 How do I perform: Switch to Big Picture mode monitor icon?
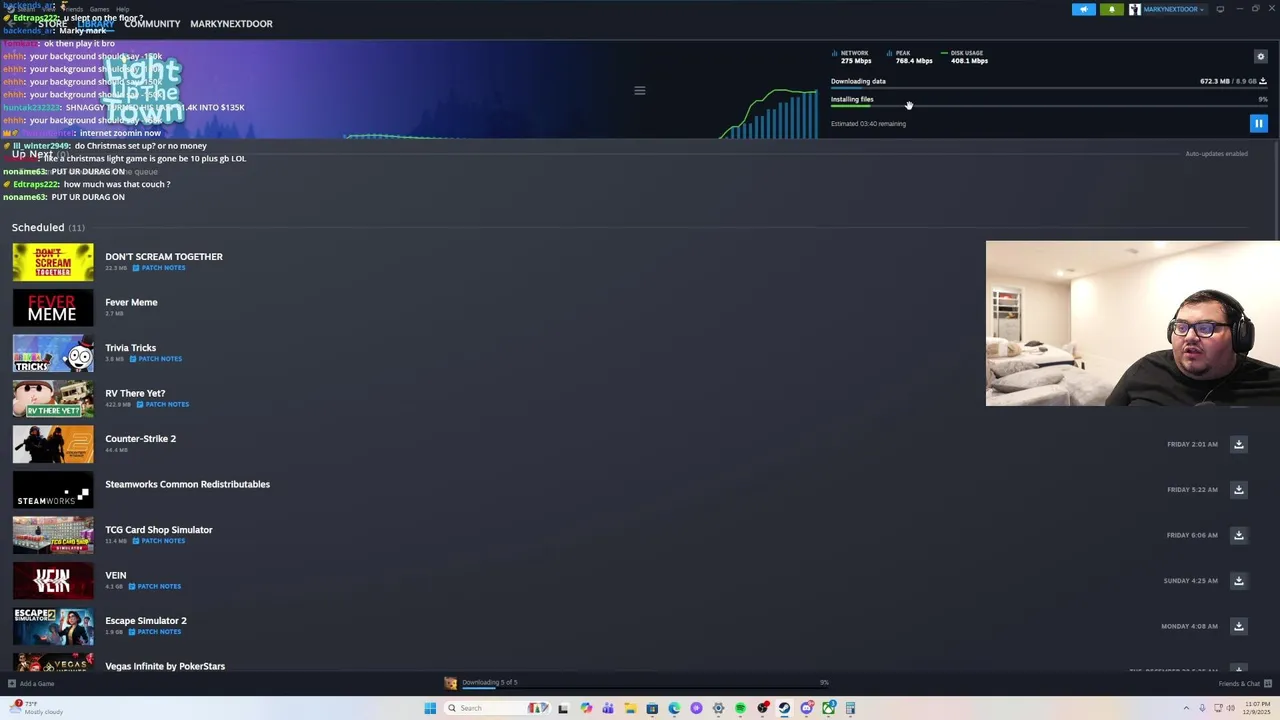click(1220, 9)
